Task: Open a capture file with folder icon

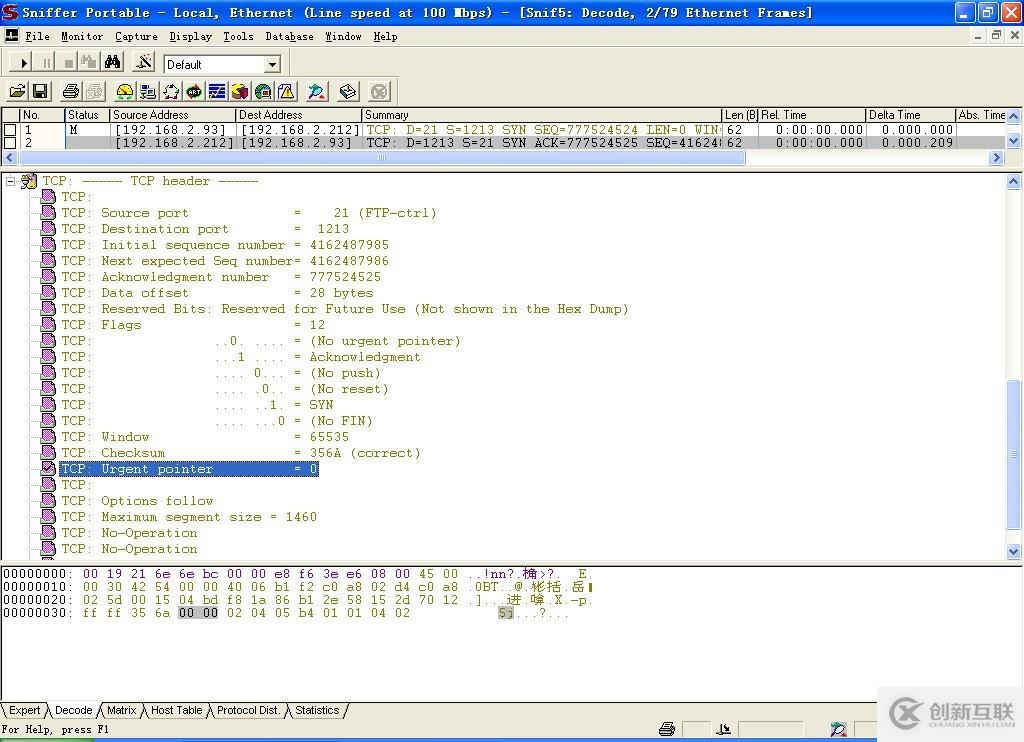Action: point(17,91)
